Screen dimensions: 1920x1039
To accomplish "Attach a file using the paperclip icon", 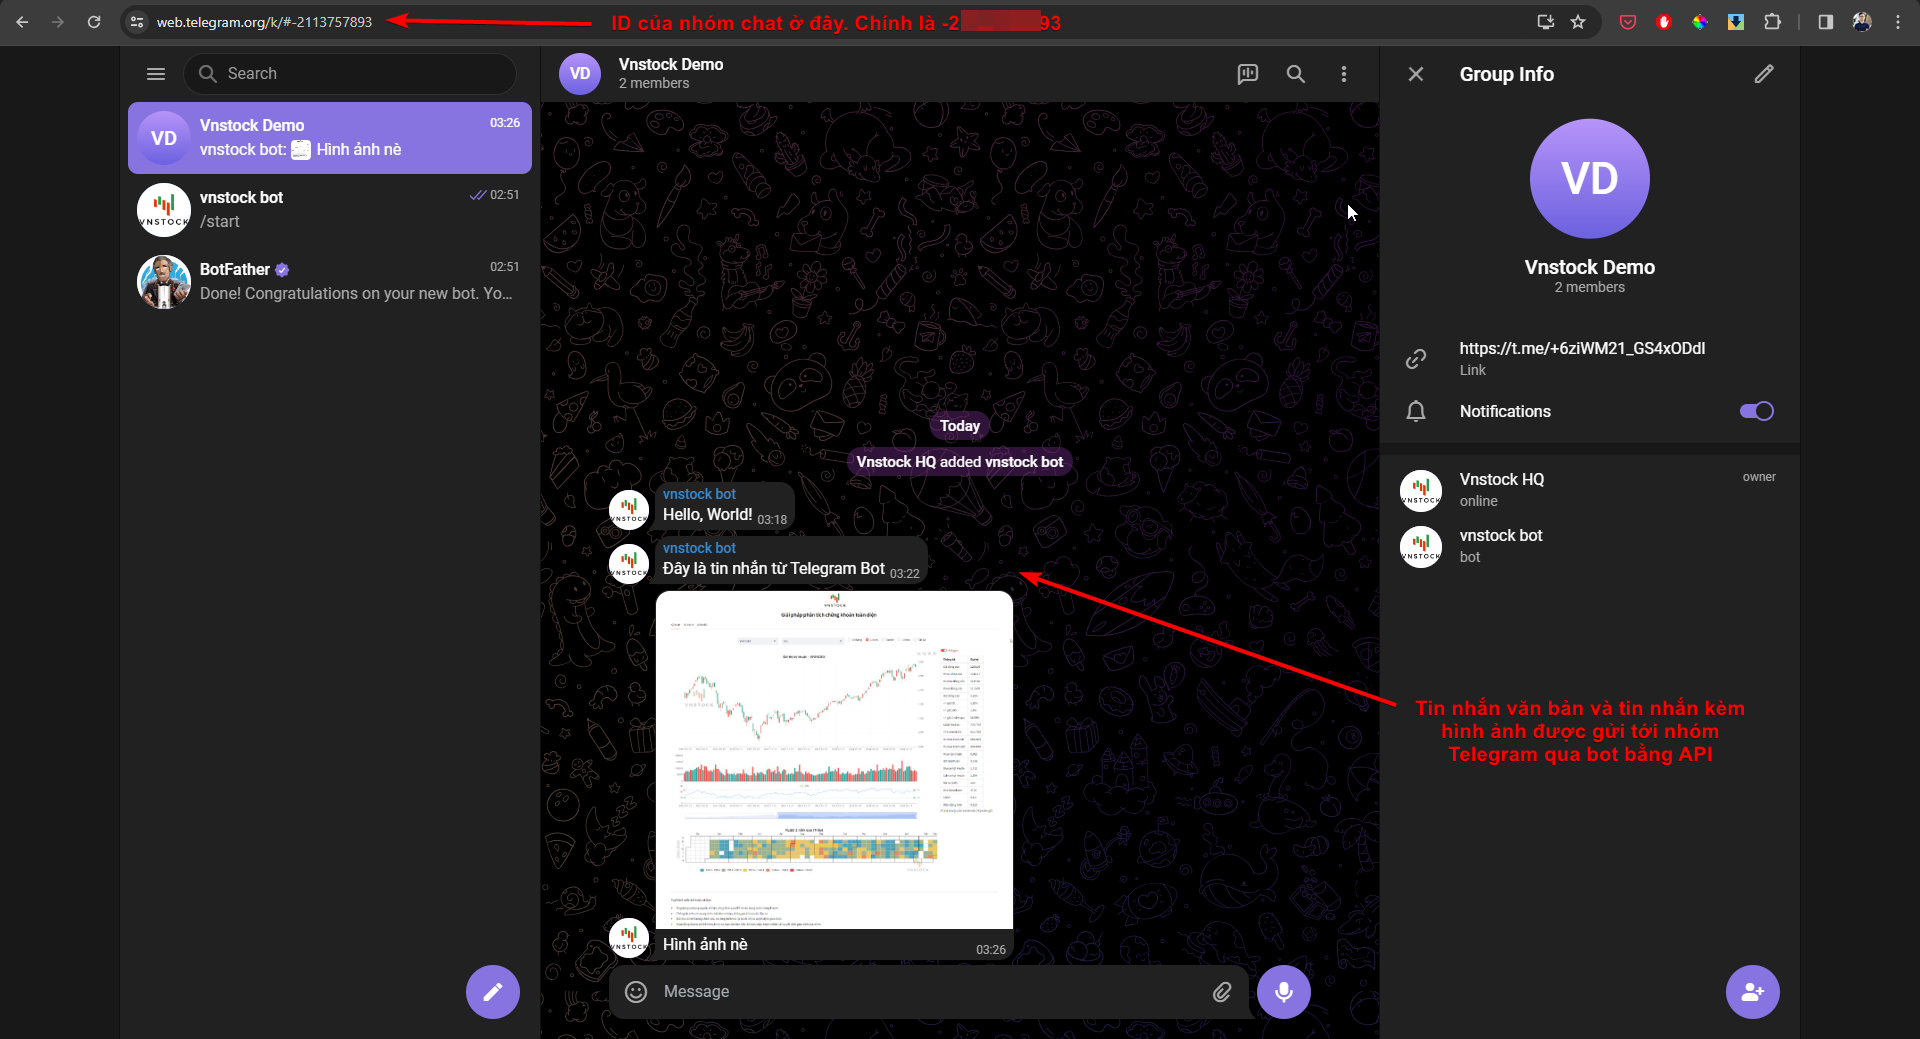I will 1221,991.
